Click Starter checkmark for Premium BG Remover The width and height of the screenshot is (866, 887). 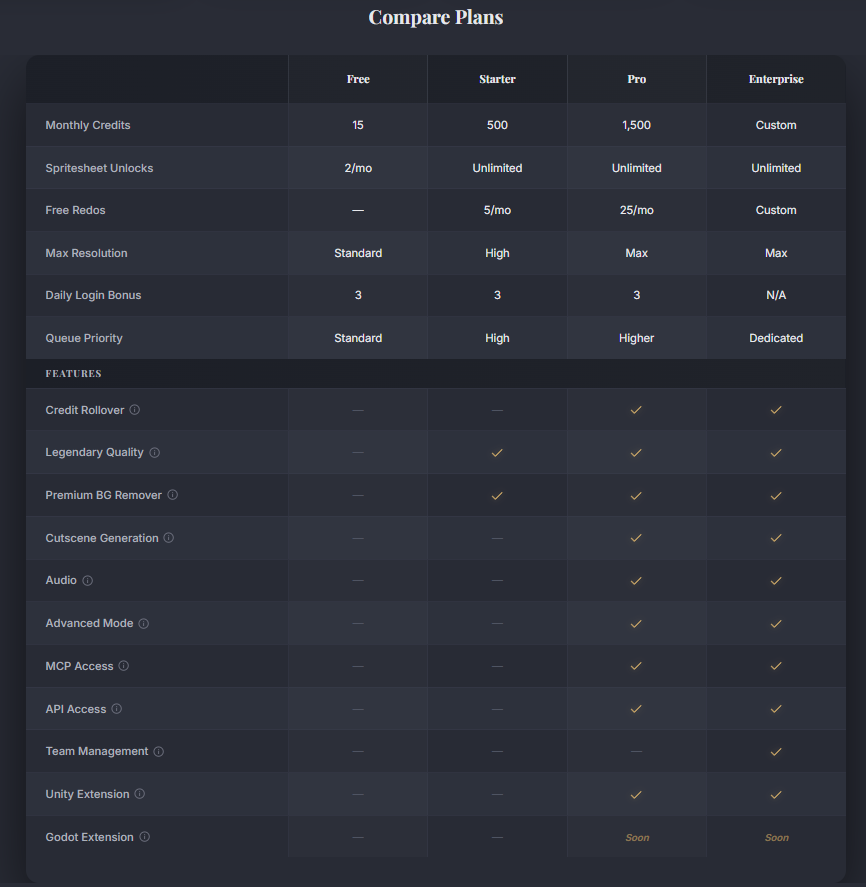497,496
